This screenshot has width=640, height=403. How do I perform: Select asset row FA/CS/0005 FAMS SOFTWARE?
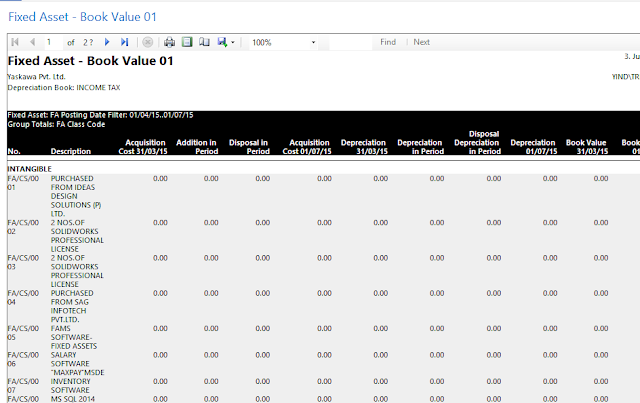(323, 337)
